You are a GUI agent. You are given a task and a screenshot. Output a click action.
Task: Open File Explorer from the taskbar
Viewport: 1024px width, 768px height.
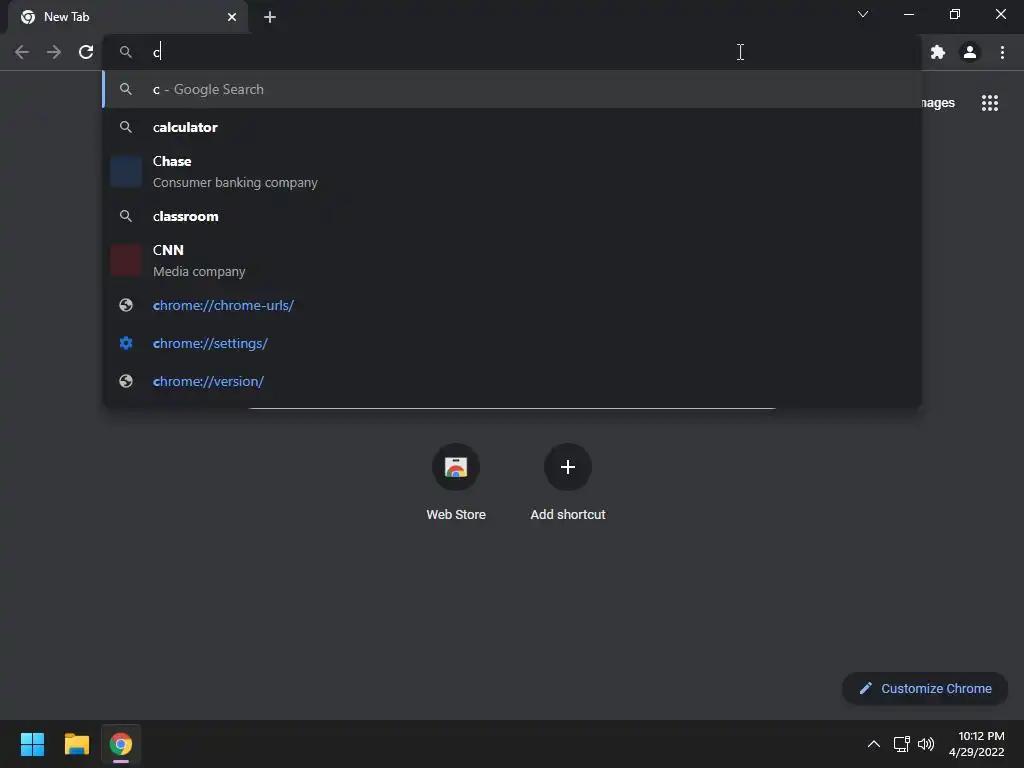tap(76, 744)
